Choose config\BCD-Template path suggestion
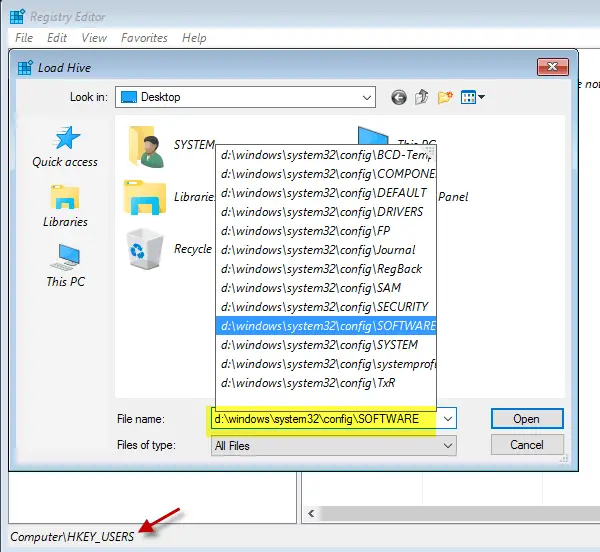Image resolution: width=600 pixels, height=552 pixels. (x=326, y=155)
